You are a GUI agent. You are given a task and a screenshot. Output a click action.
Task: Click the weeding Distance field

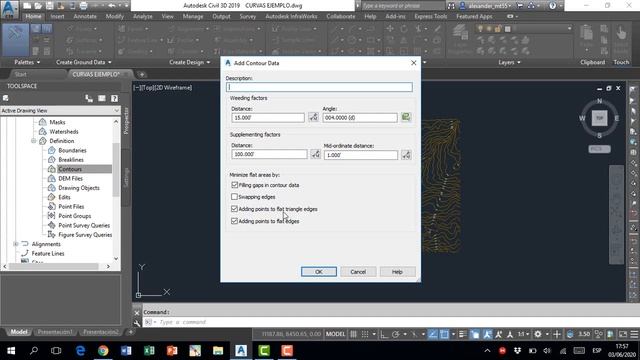[x=268, y=118]
